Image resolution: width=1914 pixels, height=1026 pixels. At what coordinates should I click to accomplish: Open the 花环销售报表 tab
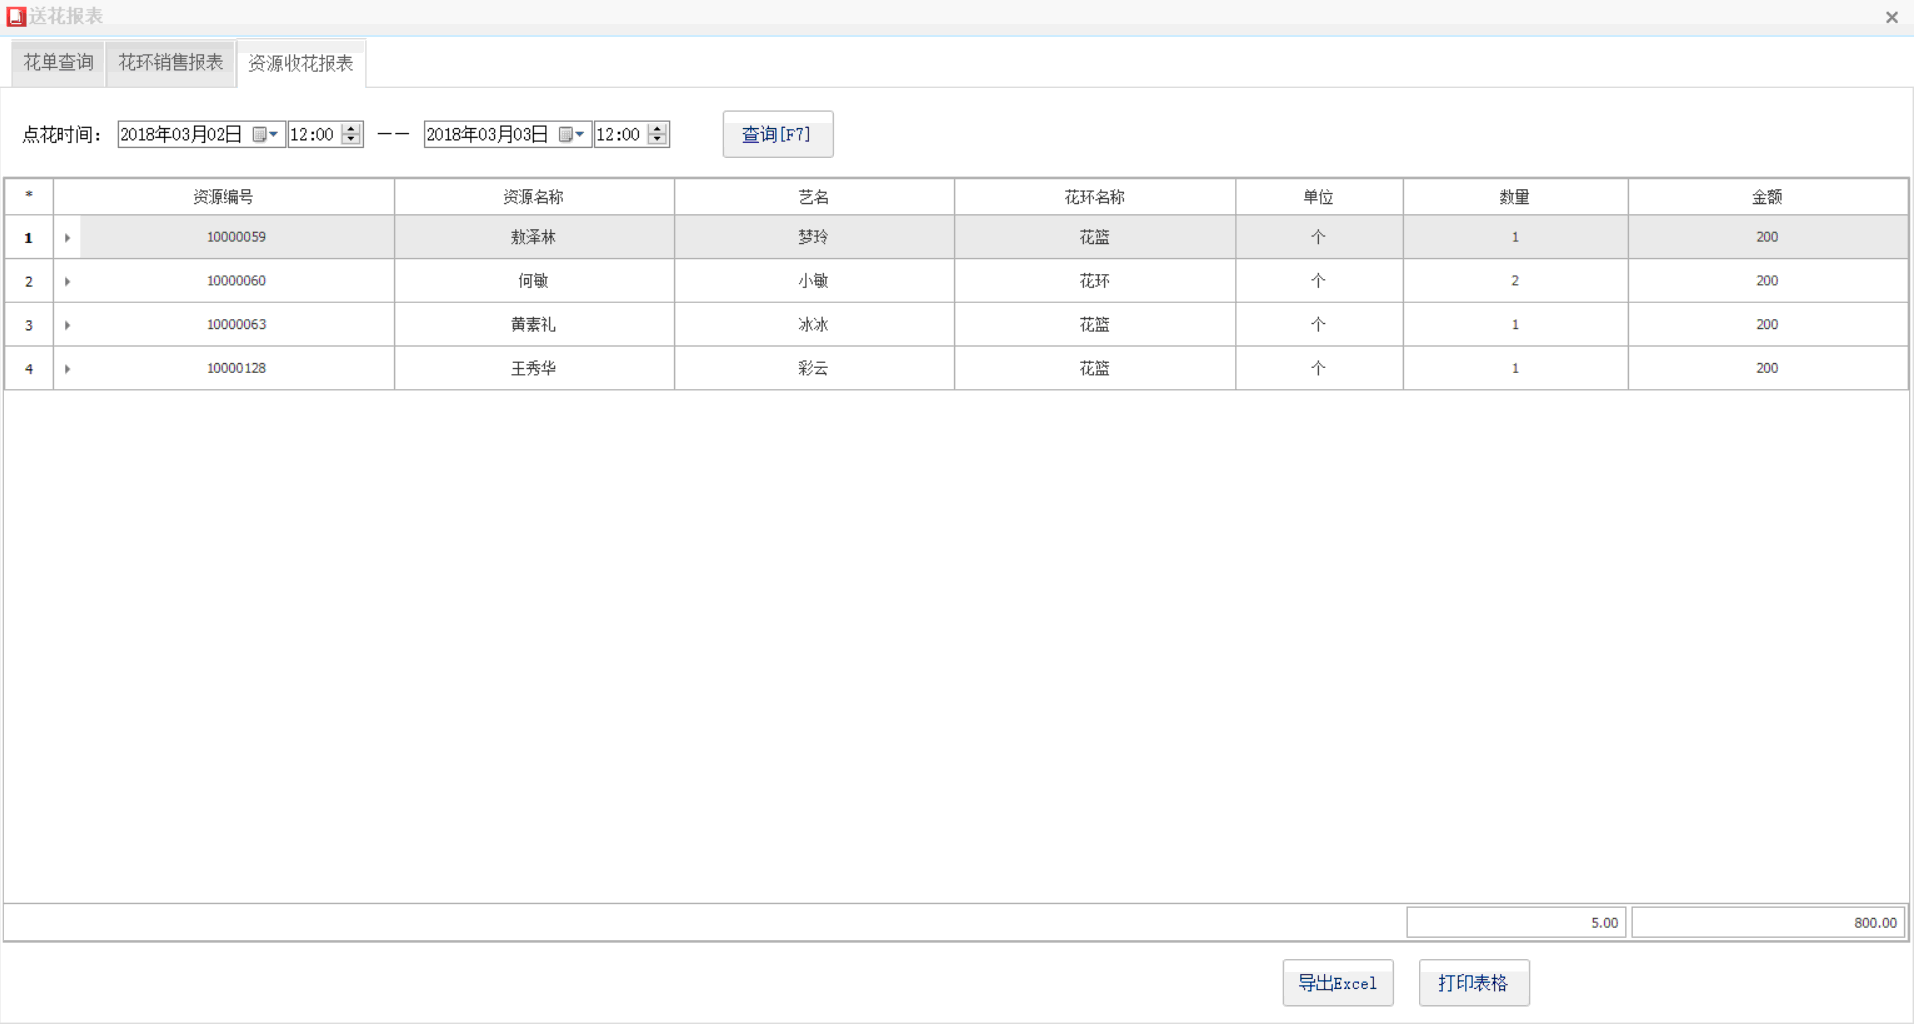[171, 63]
